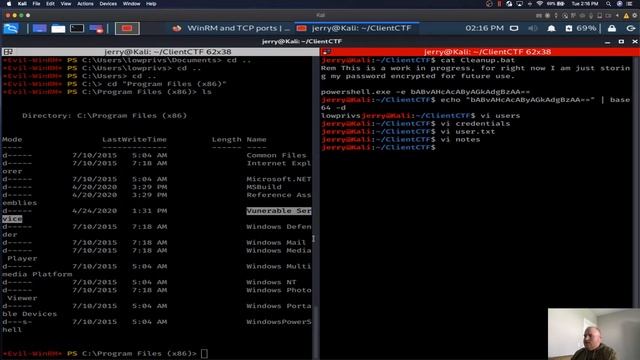Focus the left pane title jerry@Kali ~/ClientCTF 62x38

pyautogui.click(x=168, y=52)
